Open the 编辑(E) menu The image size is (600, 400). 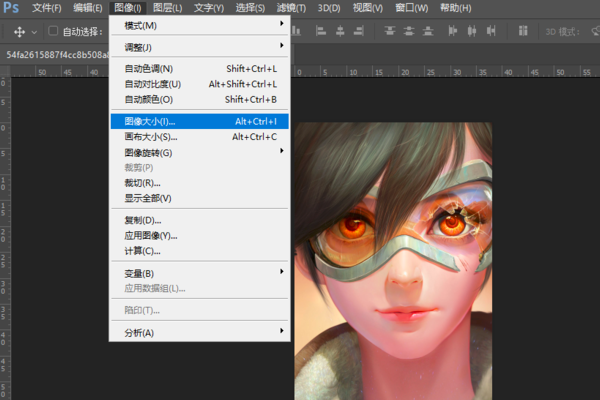88,8
